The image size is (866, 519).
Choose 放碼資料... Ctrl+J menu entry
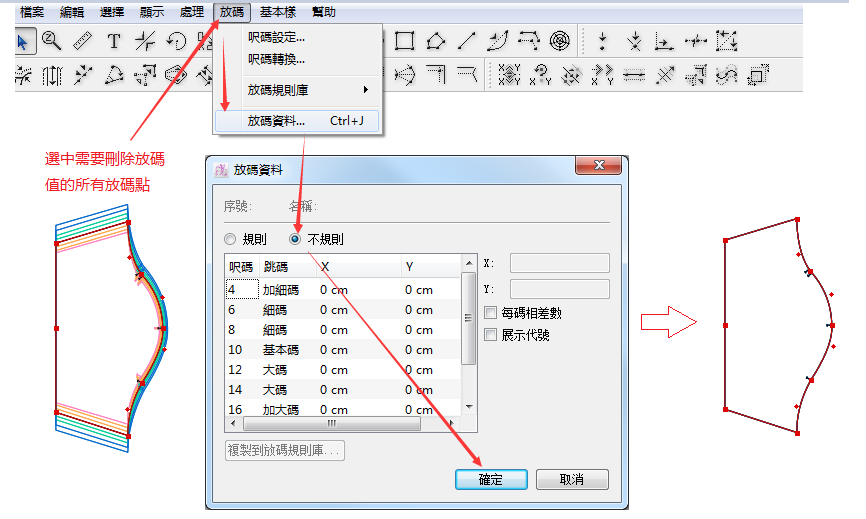point(298,121)
